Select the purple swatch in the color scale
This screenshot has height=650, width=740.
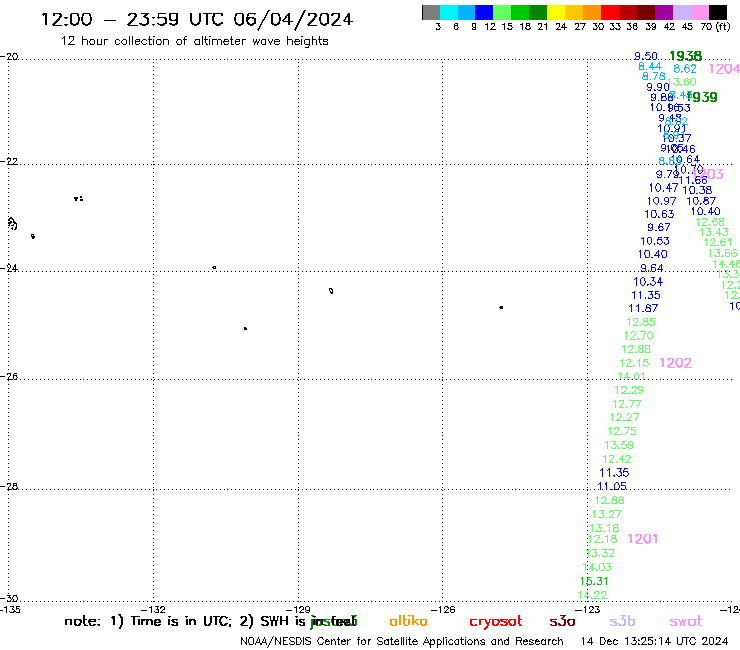pyautogui.click(x=664, y=12)
